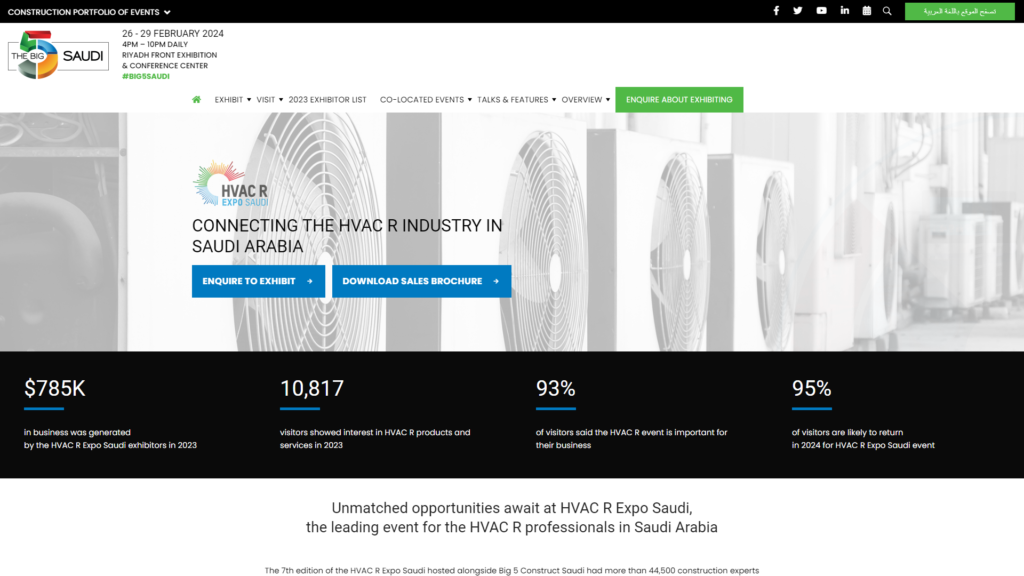
Task: Switch site to Arabic language button
Action: coord(959,11)
